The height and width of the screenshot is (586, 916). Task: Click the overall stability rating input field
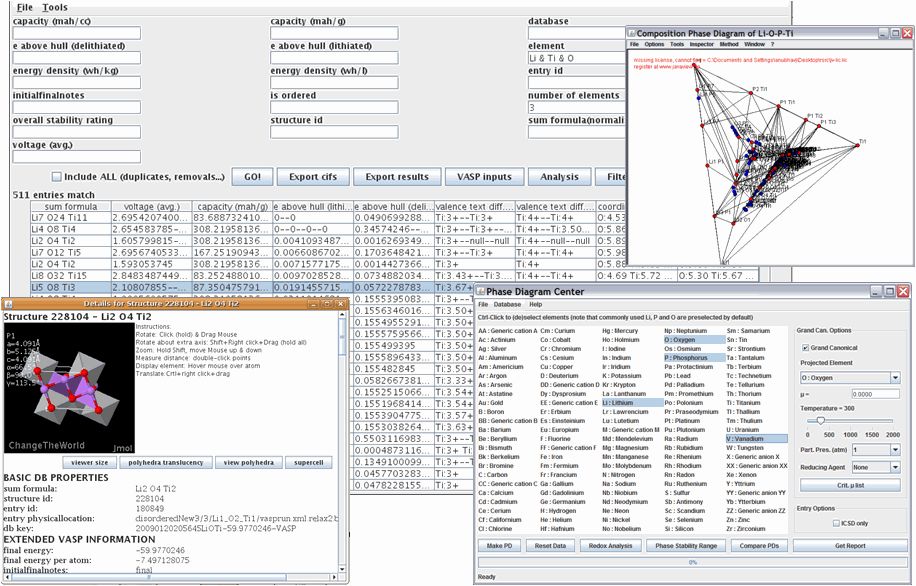pos(77,132)
